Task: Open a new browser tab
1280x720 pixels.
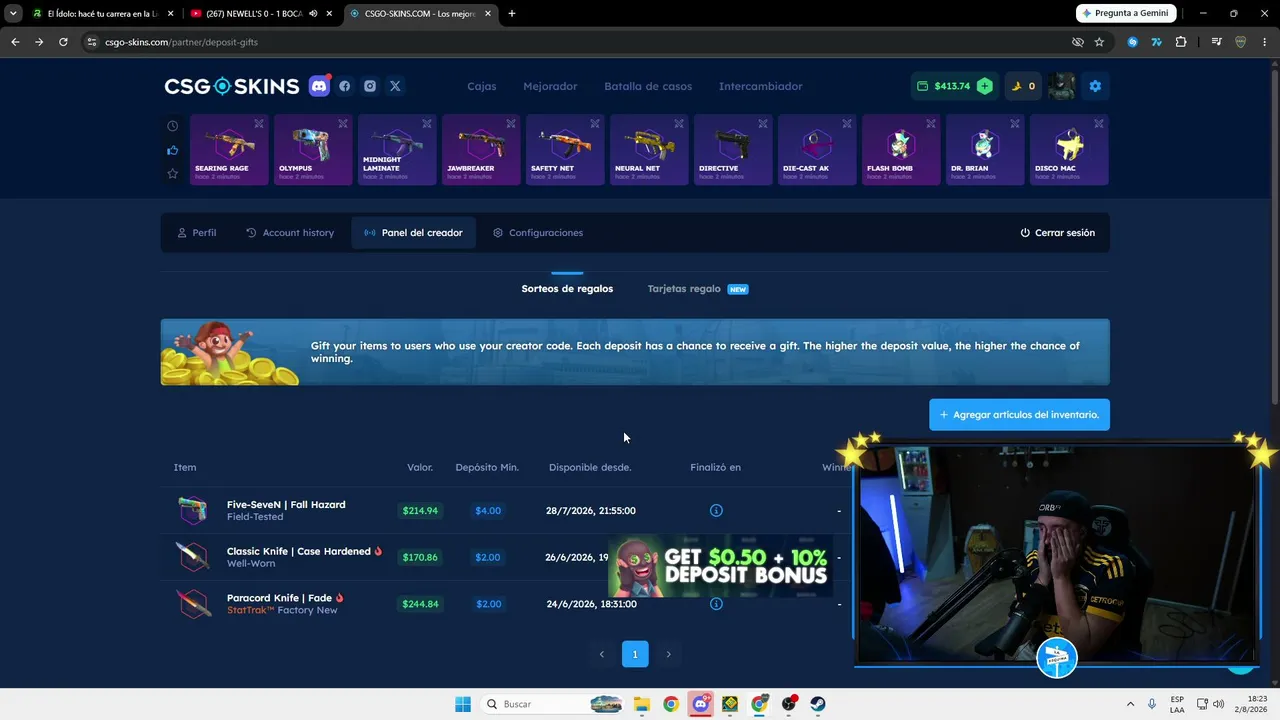Action: (x=512, y=13)
